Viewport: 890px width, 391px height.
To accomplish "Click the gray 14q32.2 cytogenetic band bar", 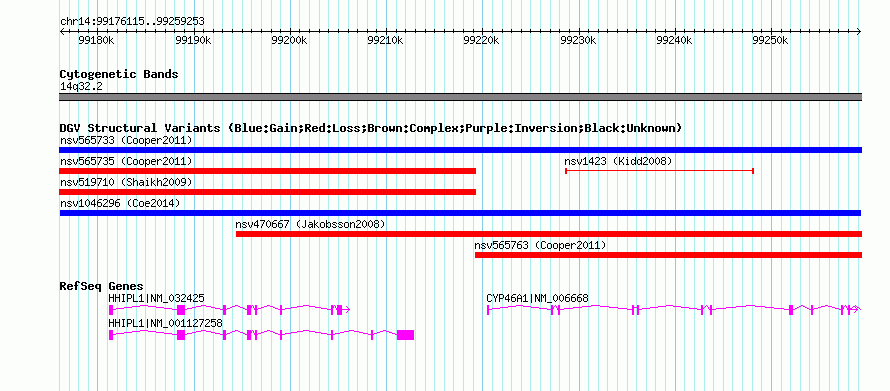I will (460, 97).
